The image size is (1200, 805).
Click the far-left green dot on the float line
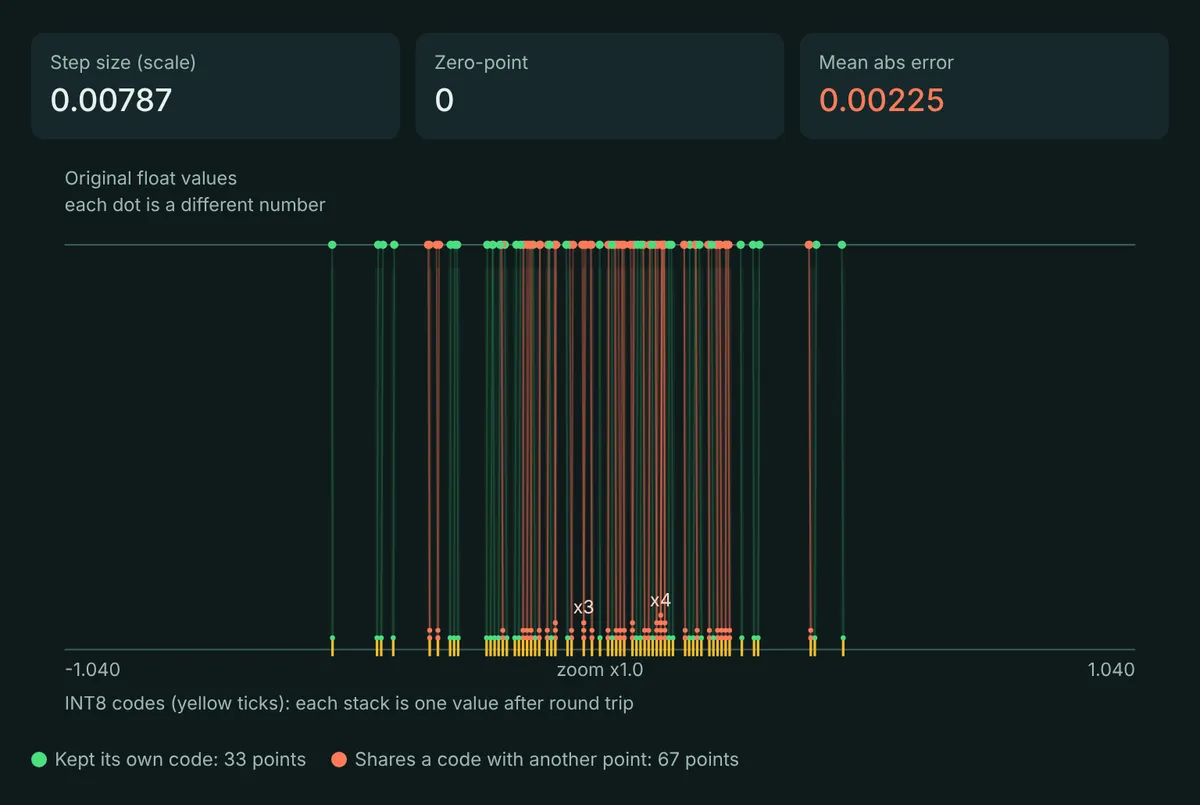tap(332, 245)
